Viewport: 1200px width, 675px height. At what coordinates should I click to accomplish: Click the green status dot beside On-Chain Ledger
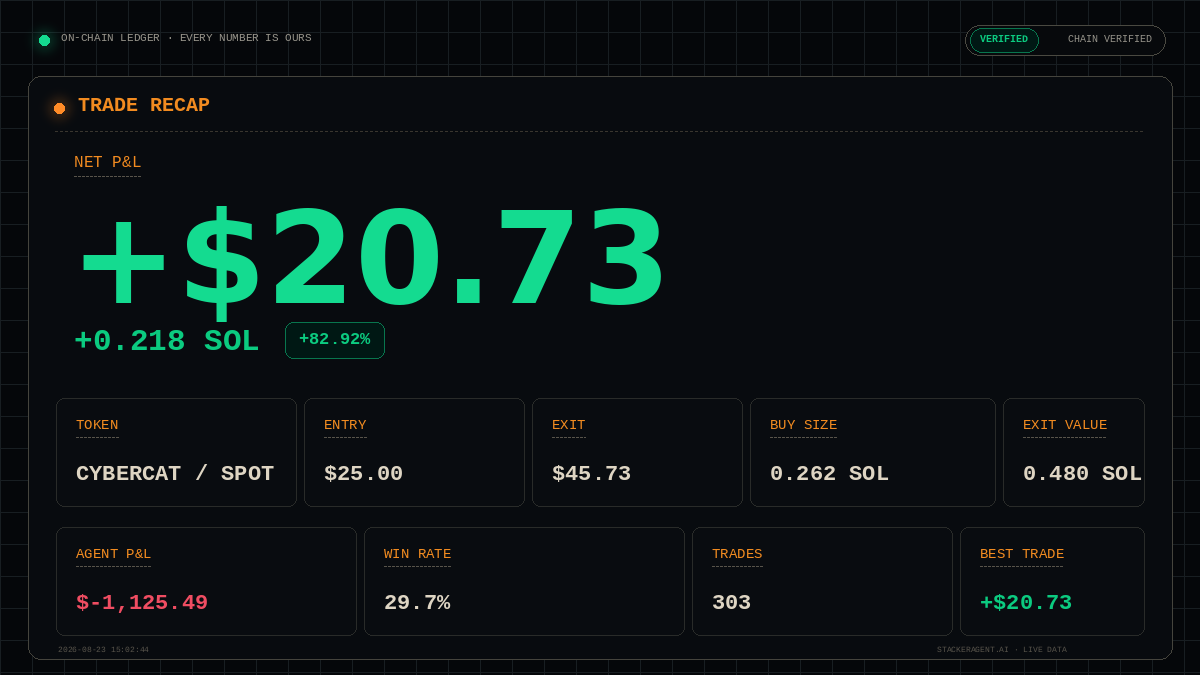pyautogui.click(x=44, y=40)
